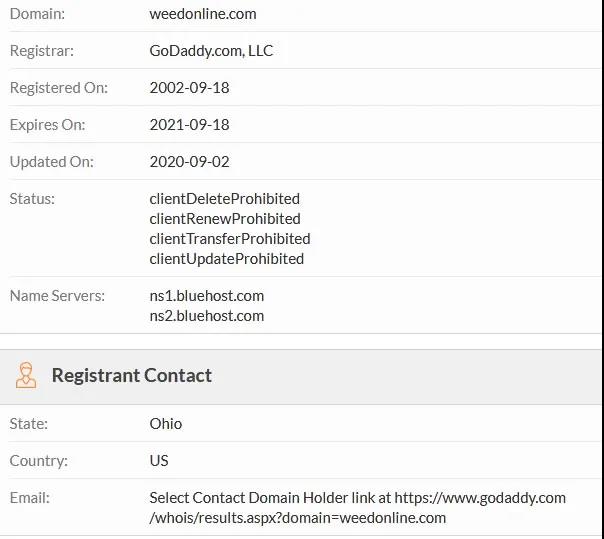The image size is (604, 539).
Task: Click the Registrar field label
Action: (x=41, y=51)
